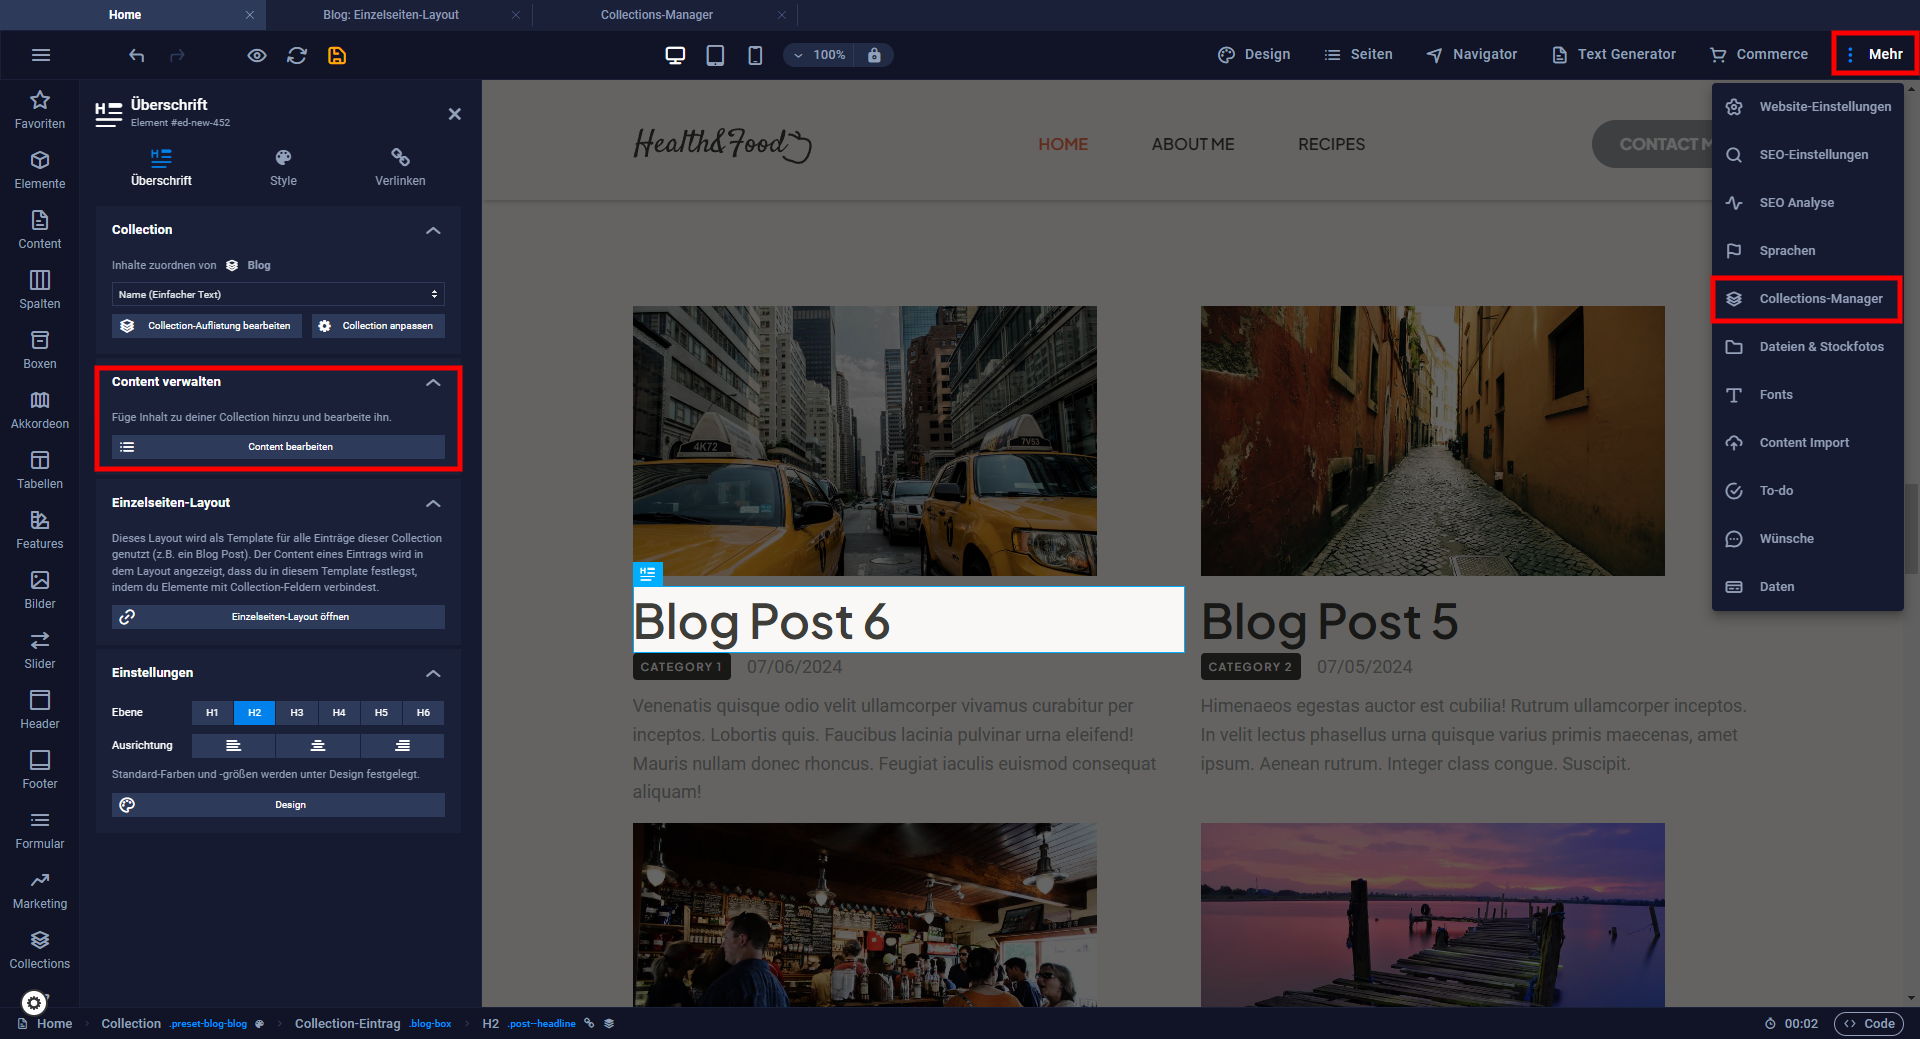Select the Überschrift panel tab
Screen dimensions: 1920x1039
coord(161,168)
